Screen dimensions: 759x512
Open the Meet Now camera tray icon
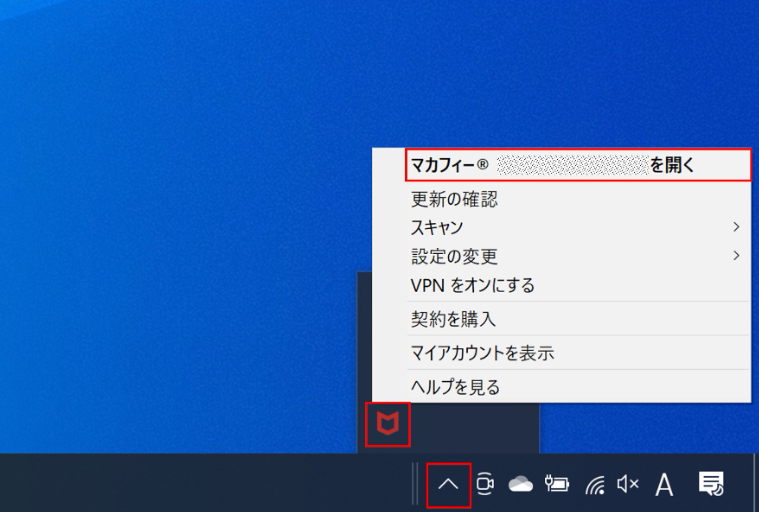click(485, 484)
